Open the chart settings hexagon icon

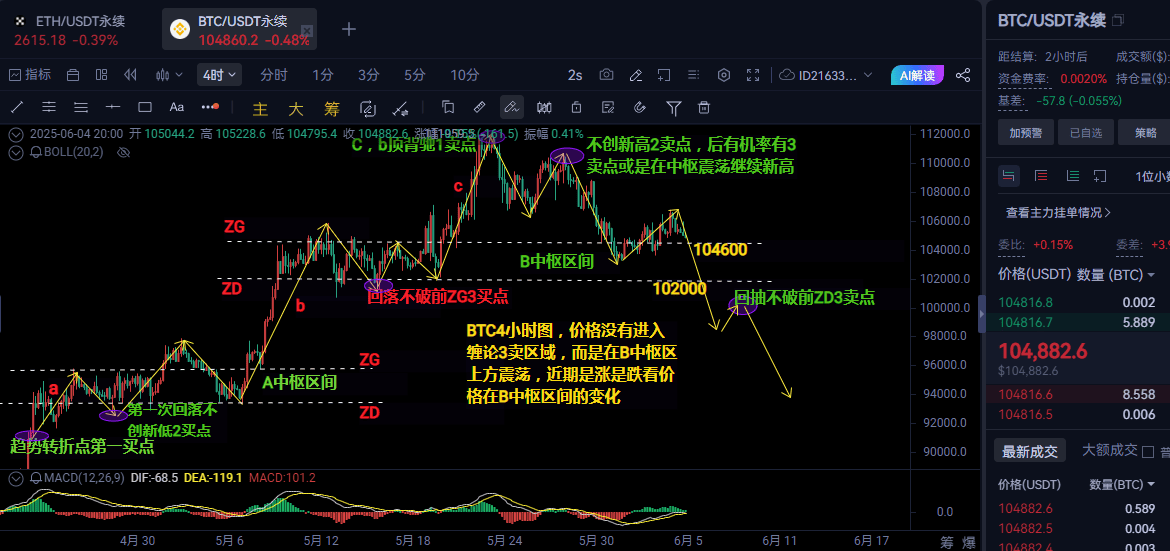tap(724, 75)
